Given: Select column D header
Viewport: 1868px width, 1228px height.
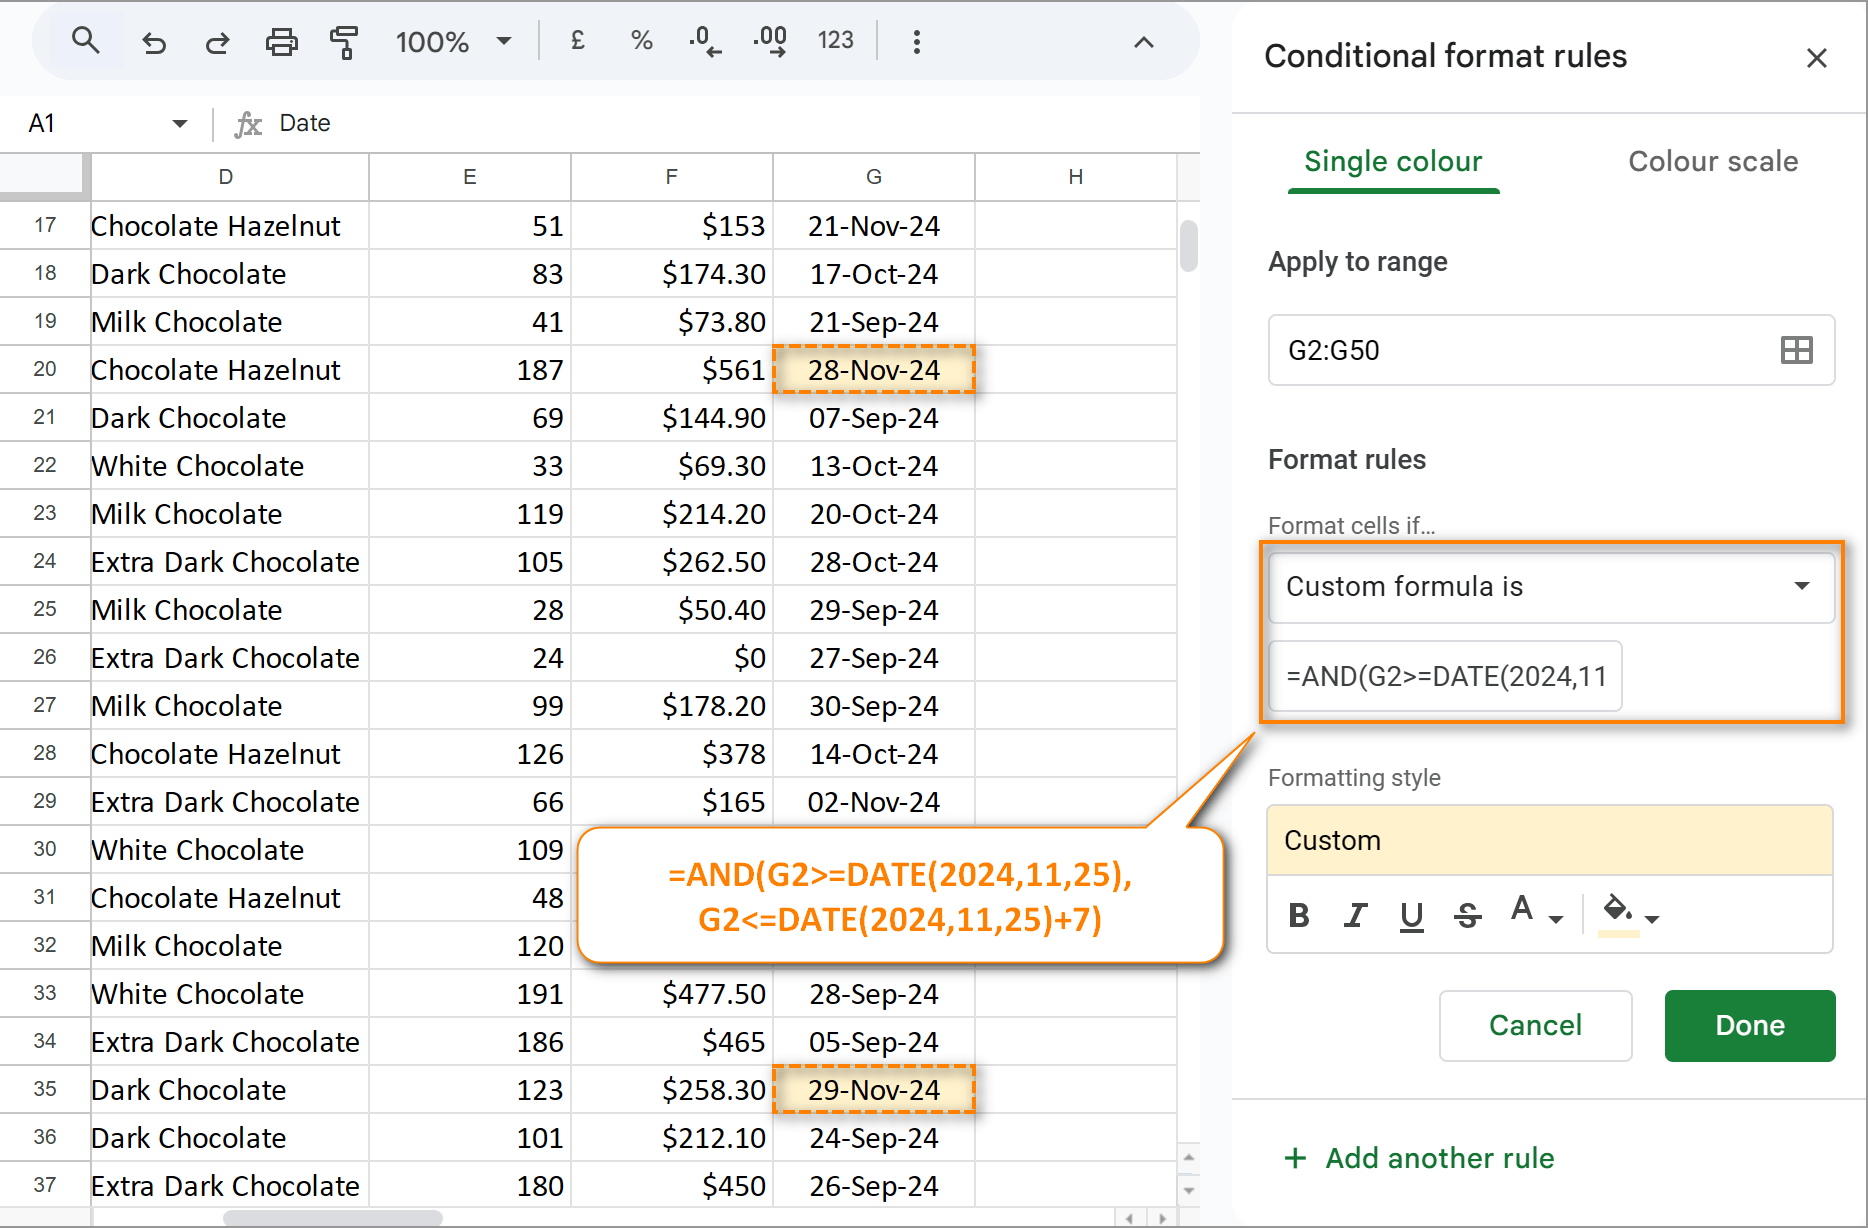Looking at the screenshot, I should [x=230, y=176].
